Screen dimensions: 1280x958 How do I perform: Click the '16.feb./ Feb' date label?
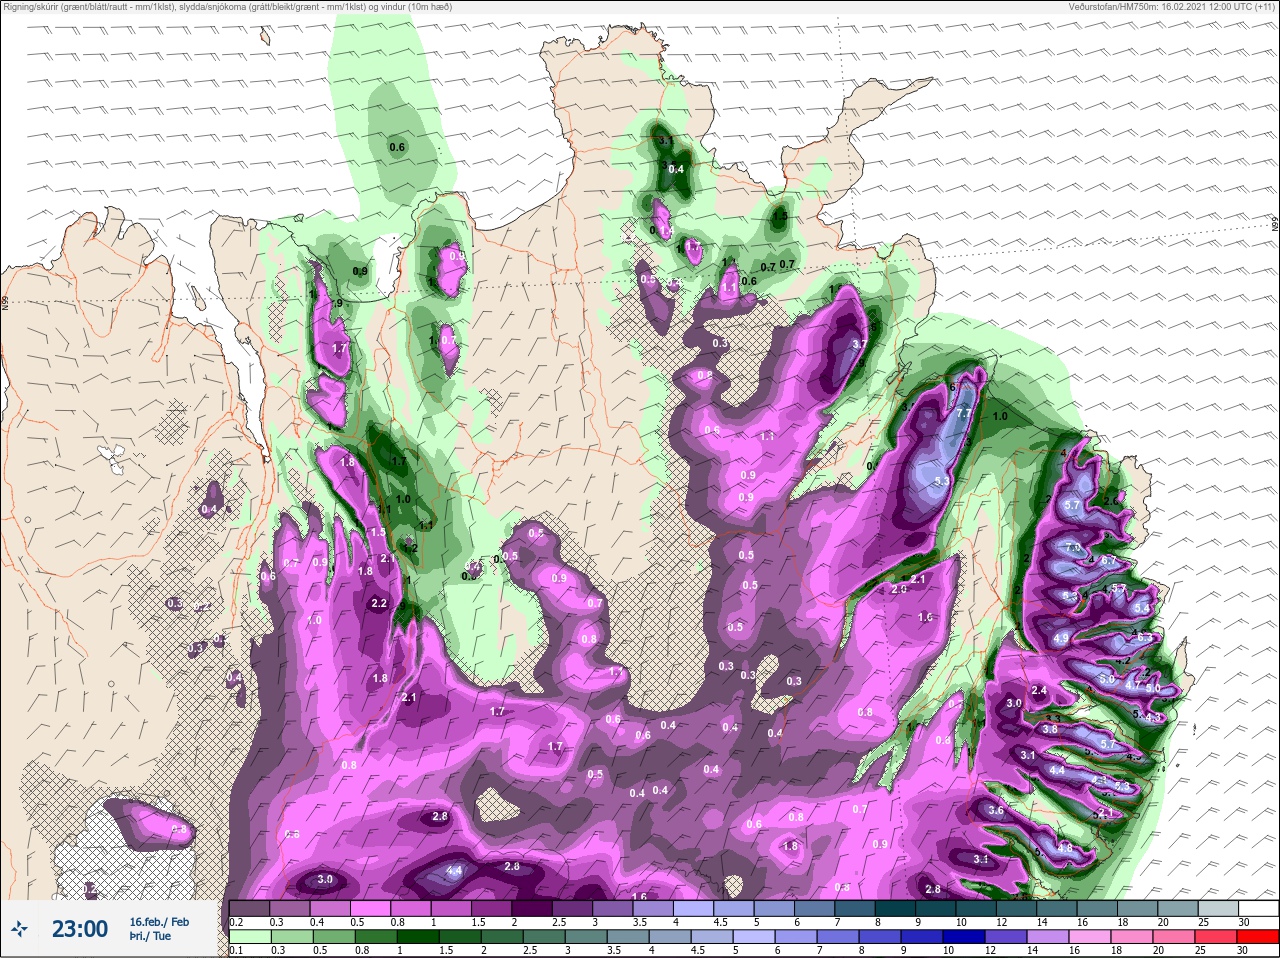coord(159,921)
